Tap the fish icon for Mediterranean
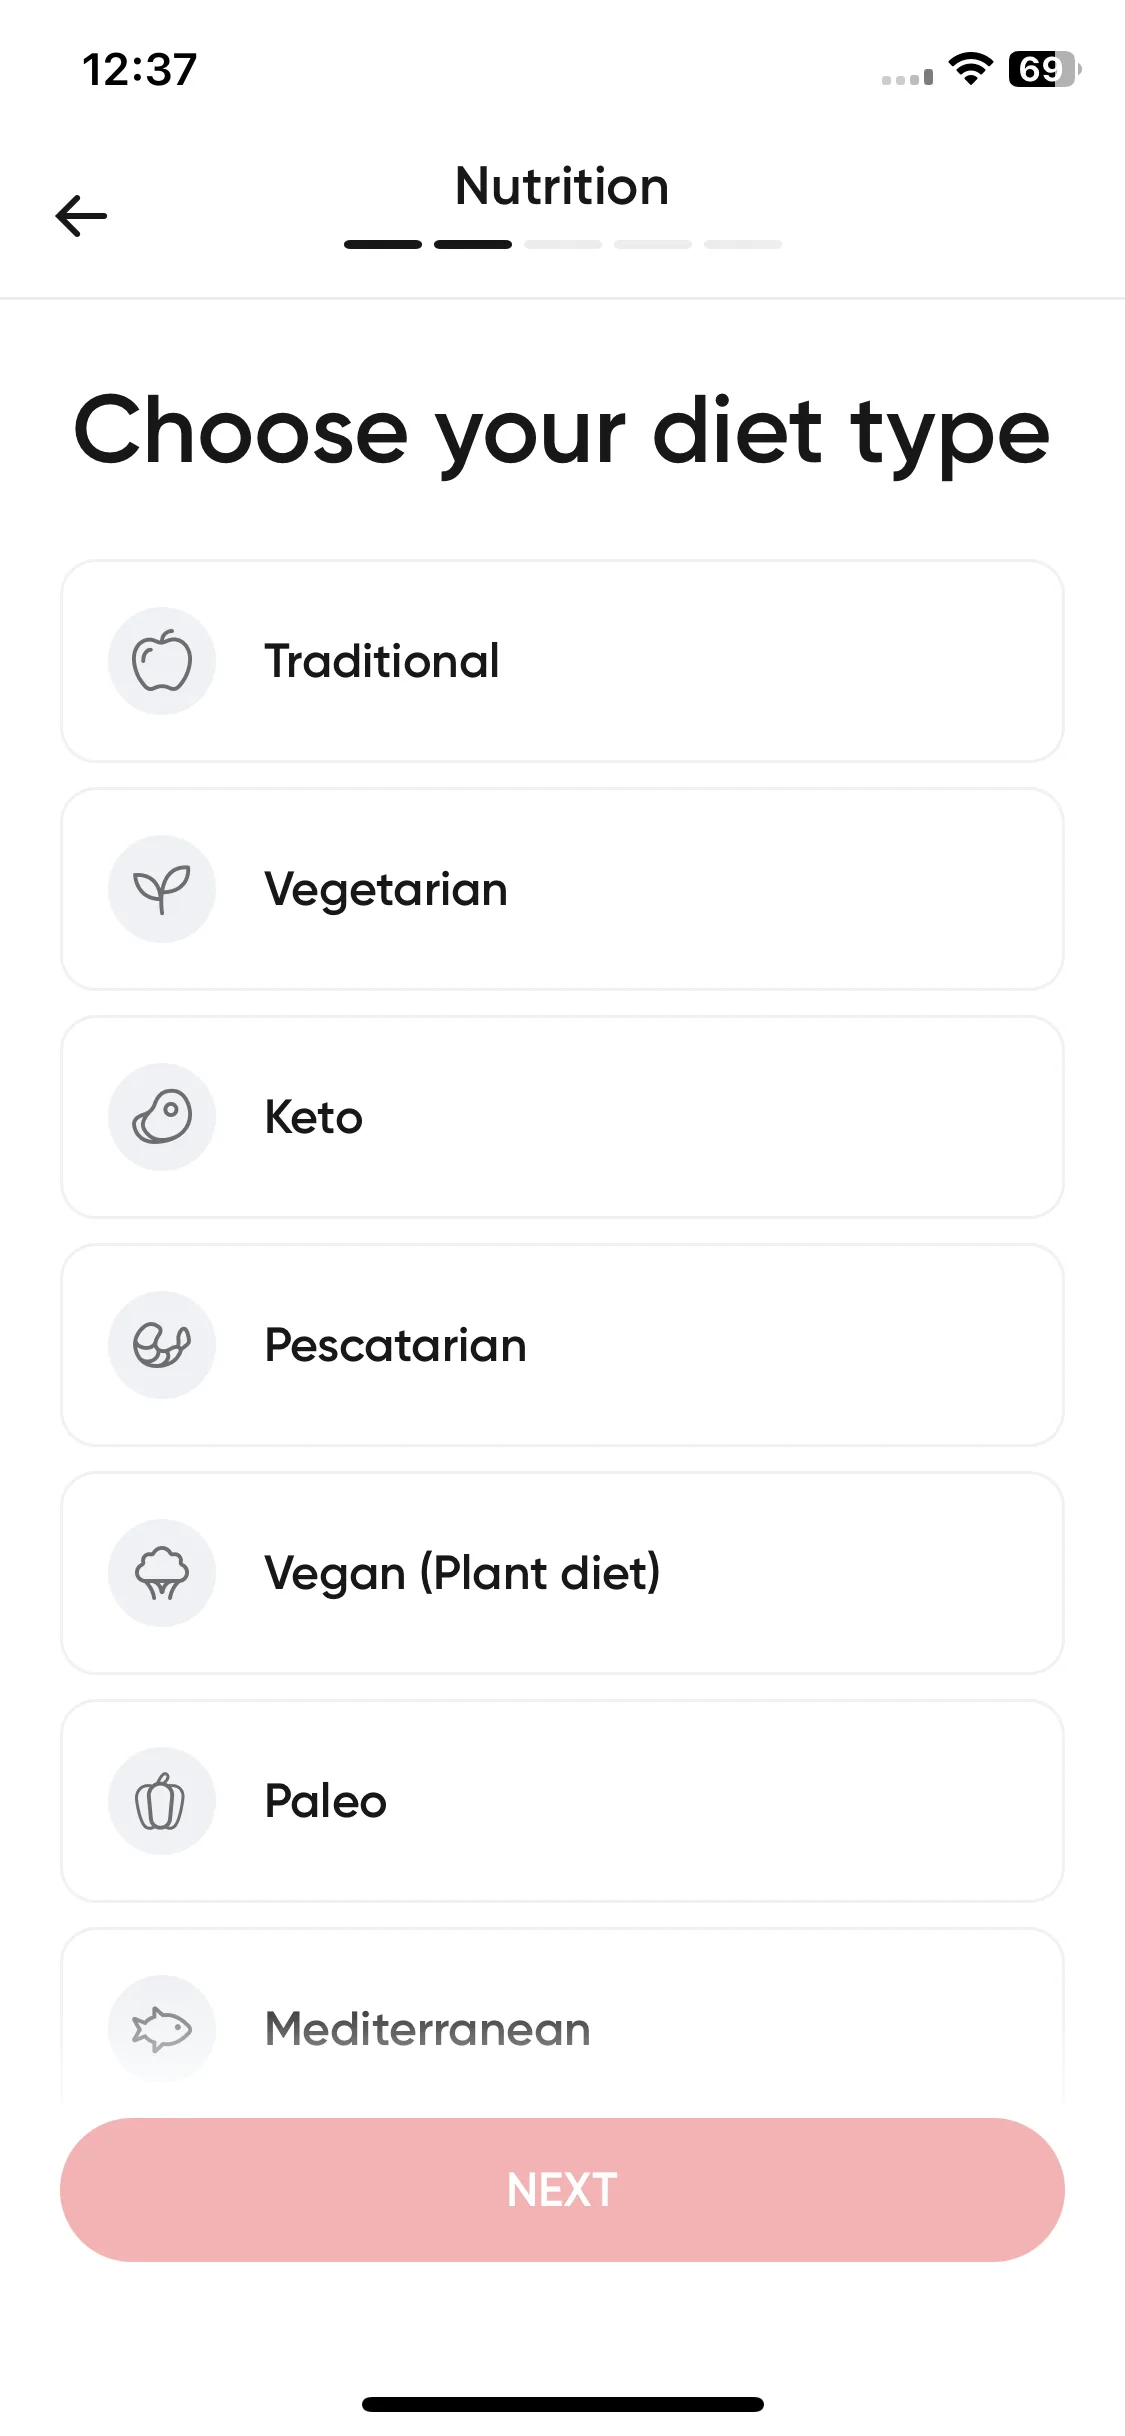Viewport: 1125px width, 2436px height. point(162,2029)
